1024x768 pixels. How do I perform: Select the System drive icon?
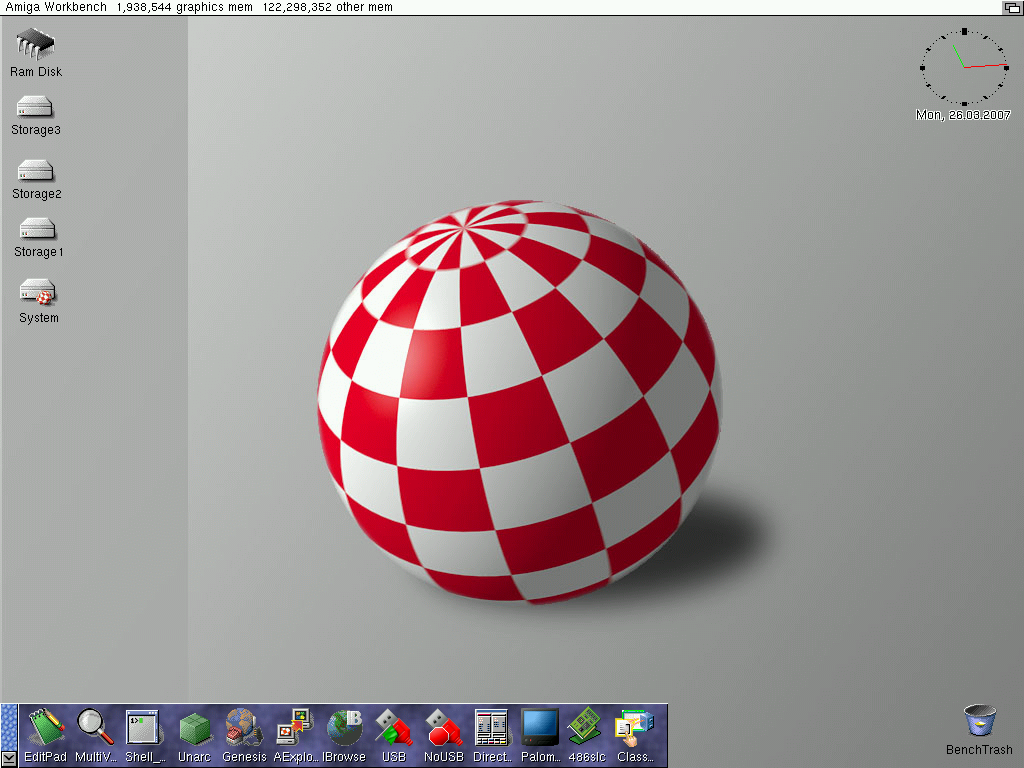point(38,292)
